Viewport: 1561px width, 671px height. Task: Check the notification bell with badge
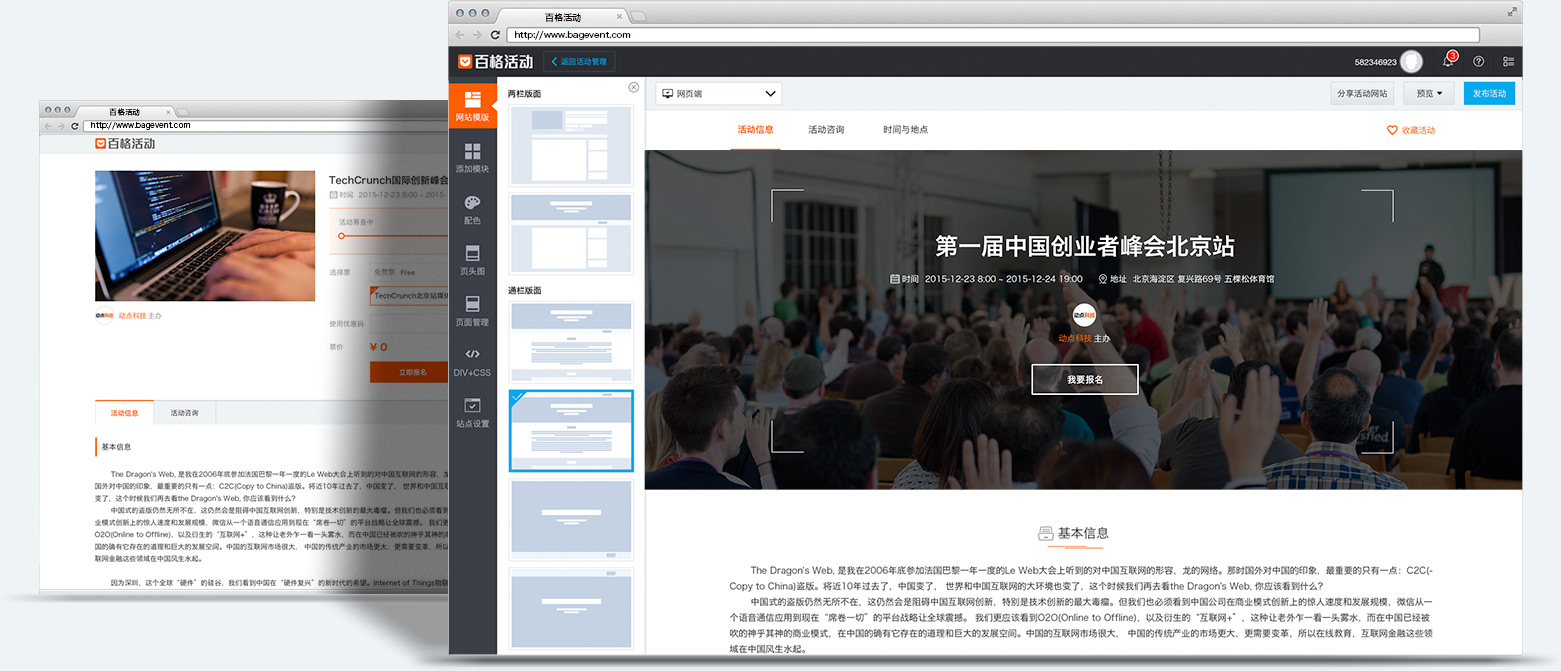[x=1448, y=61]
